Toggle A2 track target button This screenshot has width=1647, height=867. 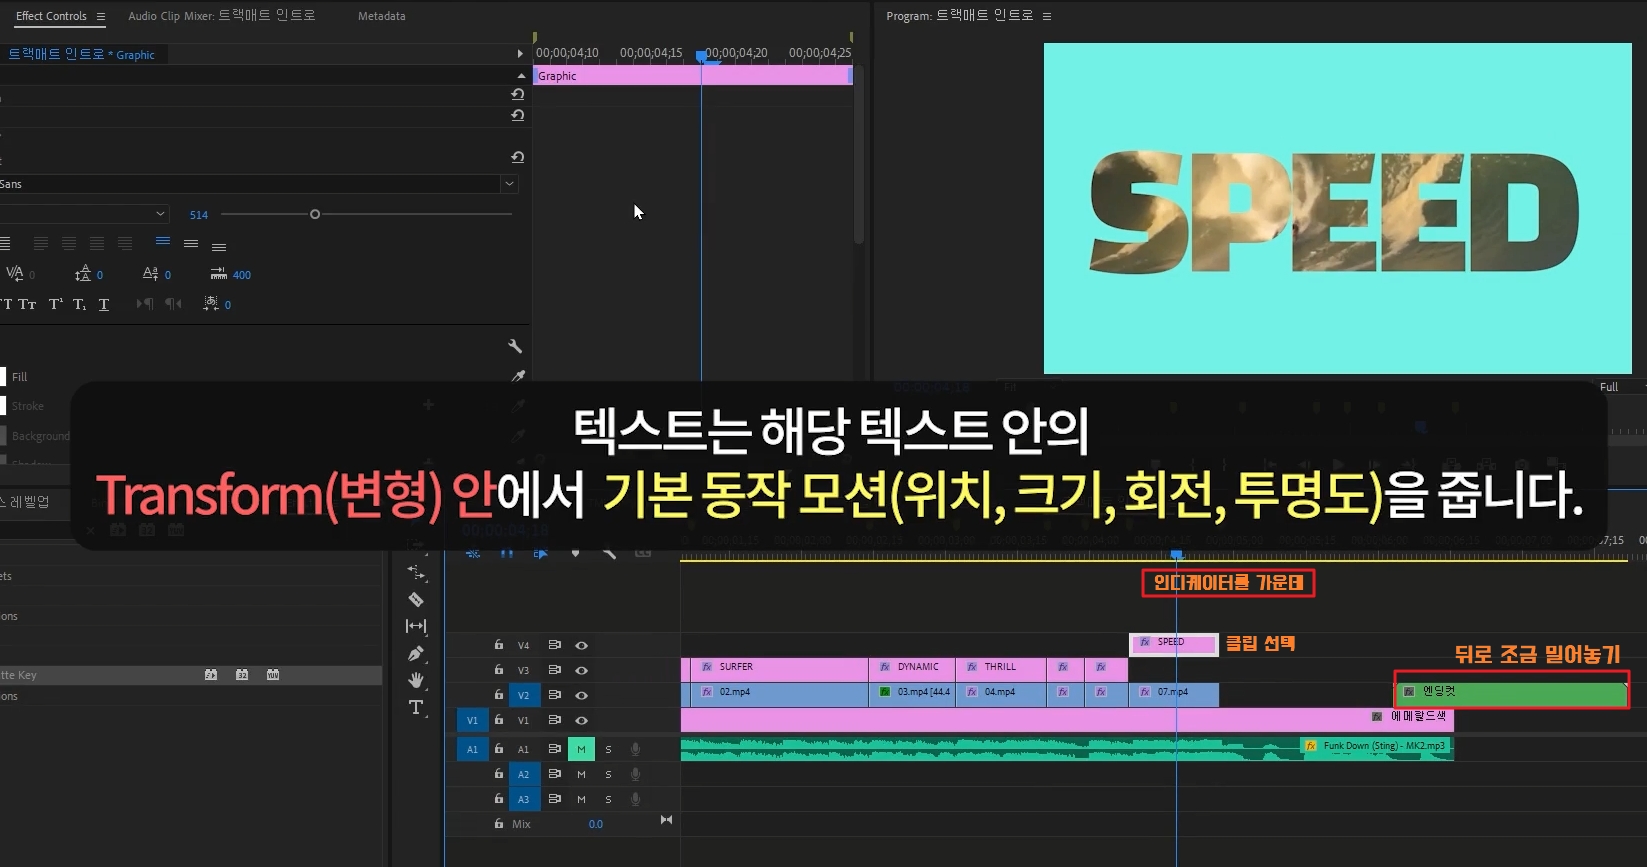tap(523, 774)
